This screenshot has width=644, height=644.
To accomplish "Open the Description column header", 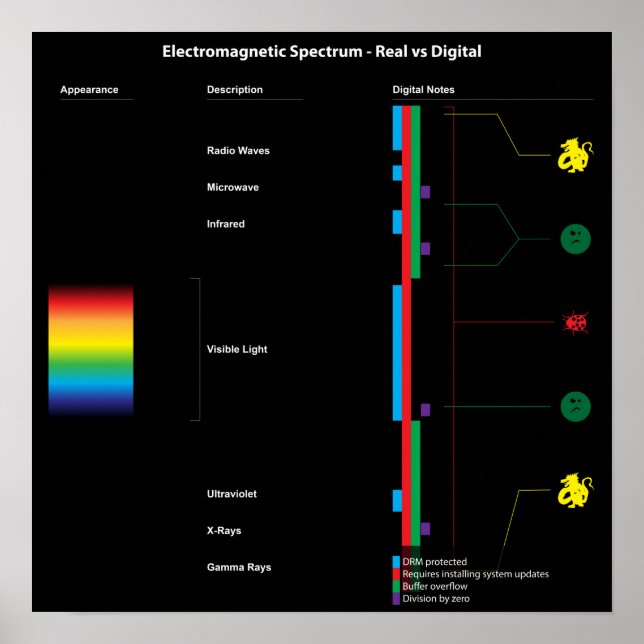I will [235, 90].
